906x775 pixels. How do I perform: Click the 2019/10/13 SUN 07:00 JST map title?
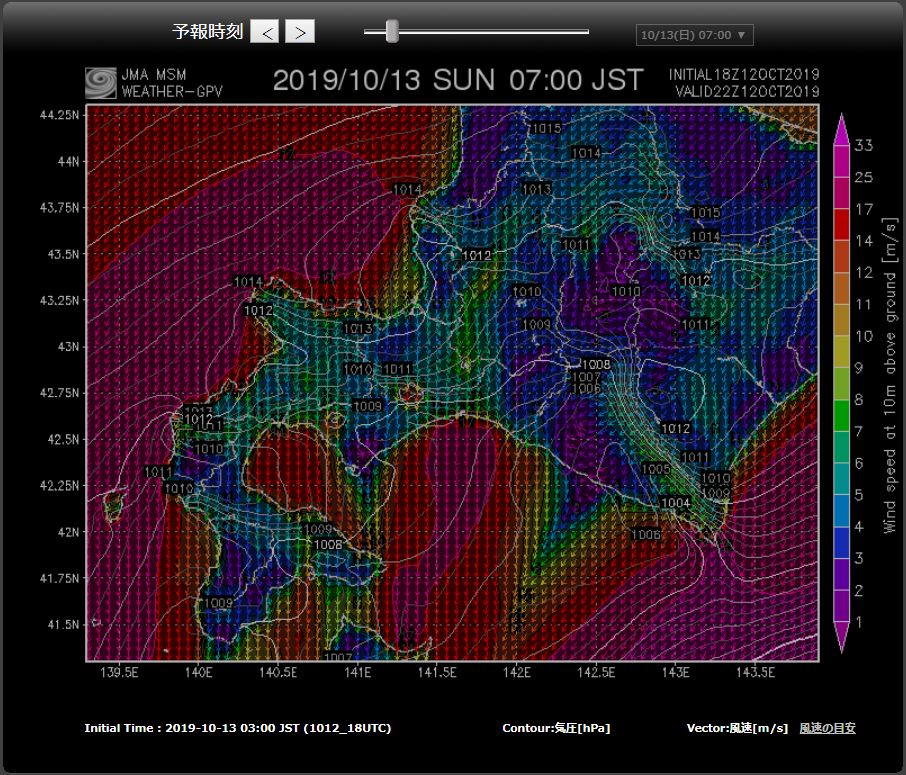[x=458, y=80]
